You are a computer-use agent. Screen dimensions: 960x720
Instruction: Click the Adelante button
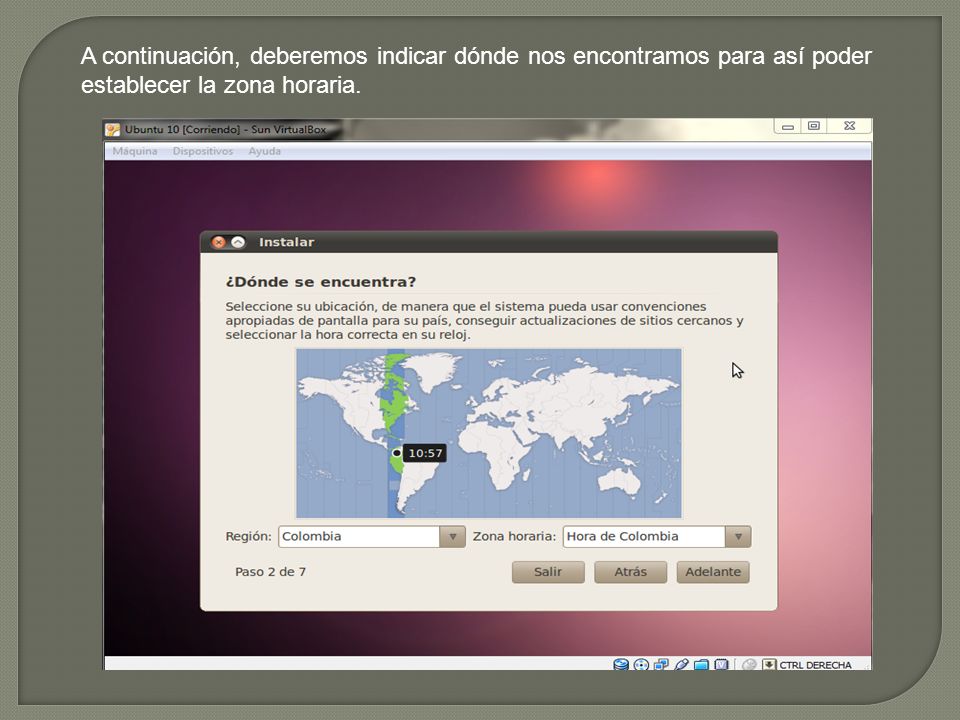(713, 572)
